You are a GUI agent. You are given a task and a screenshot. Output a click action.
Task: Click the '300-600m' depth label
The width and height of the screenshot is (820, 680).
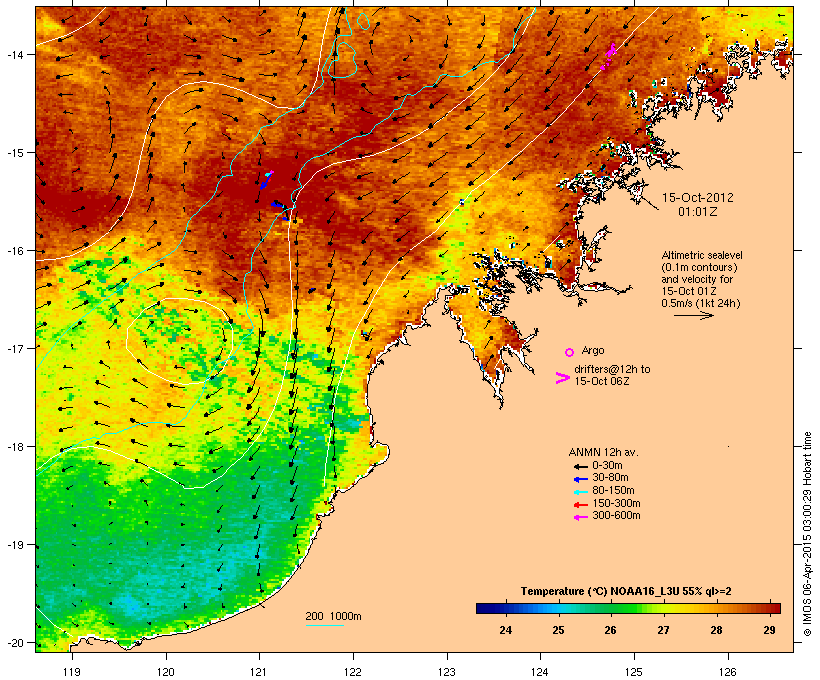[x=617, y=516]
